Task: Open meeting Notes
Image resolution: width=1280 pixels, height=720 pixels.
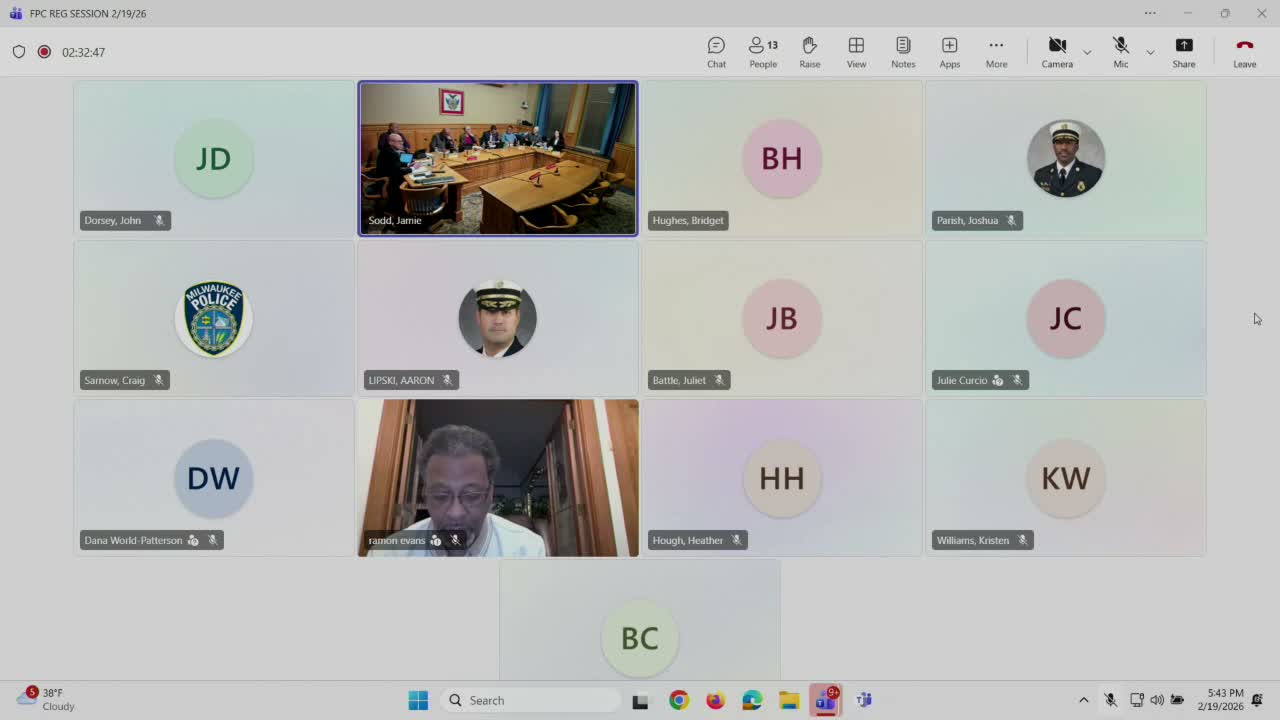Action: click(x=903, y=52)
